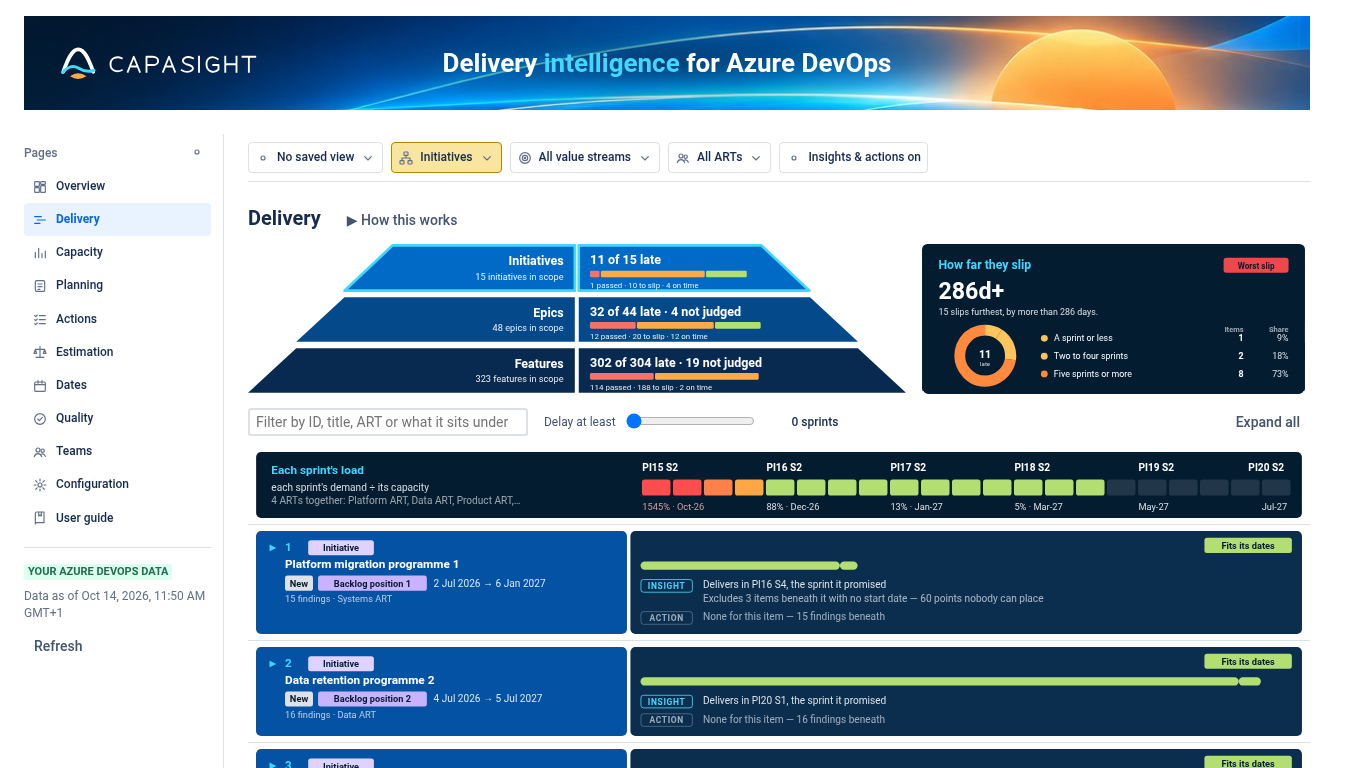Click the Five sprints or more legend entry
The width and height of the screenshot is (1366, 768).
tap(1086, 374)
